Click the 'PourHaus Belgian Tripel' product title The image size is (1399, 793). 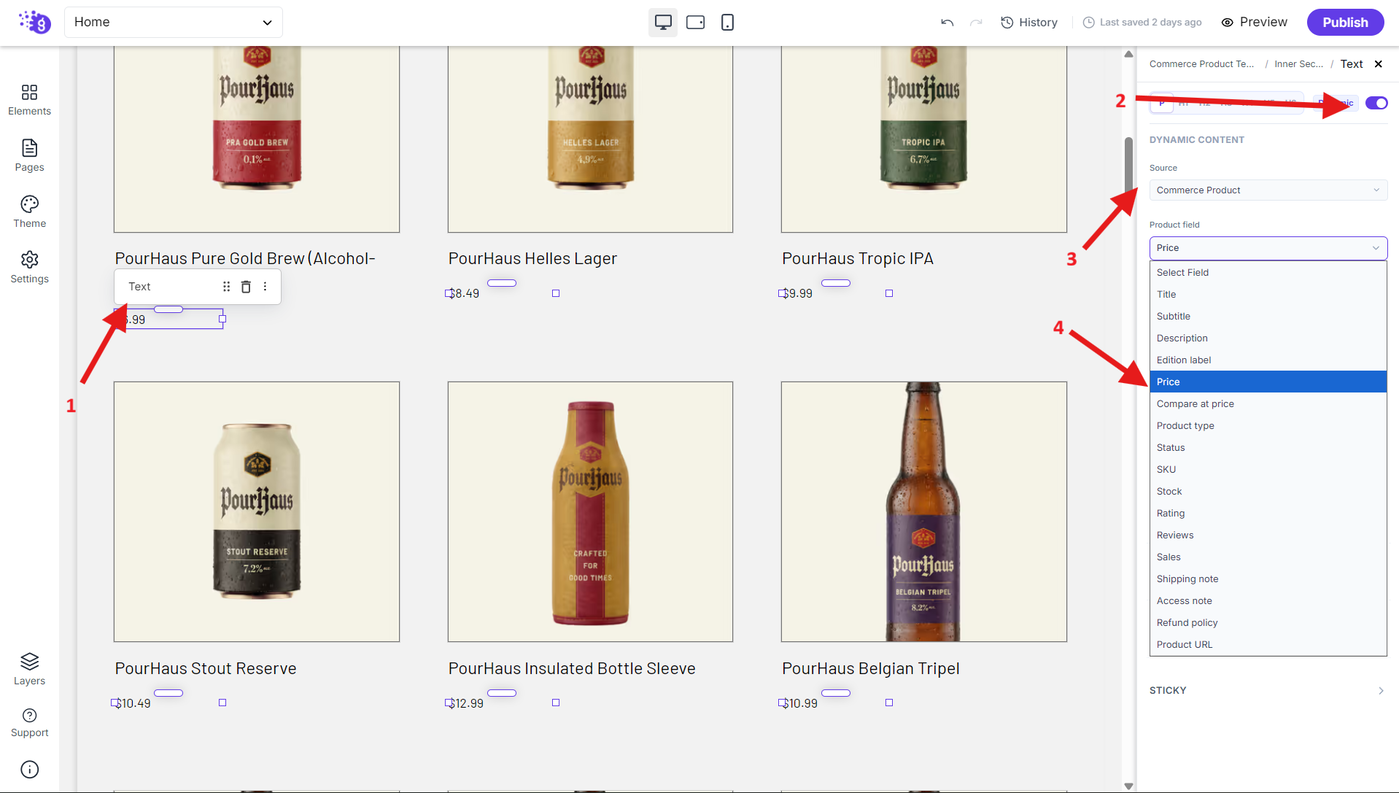point(871,668)
